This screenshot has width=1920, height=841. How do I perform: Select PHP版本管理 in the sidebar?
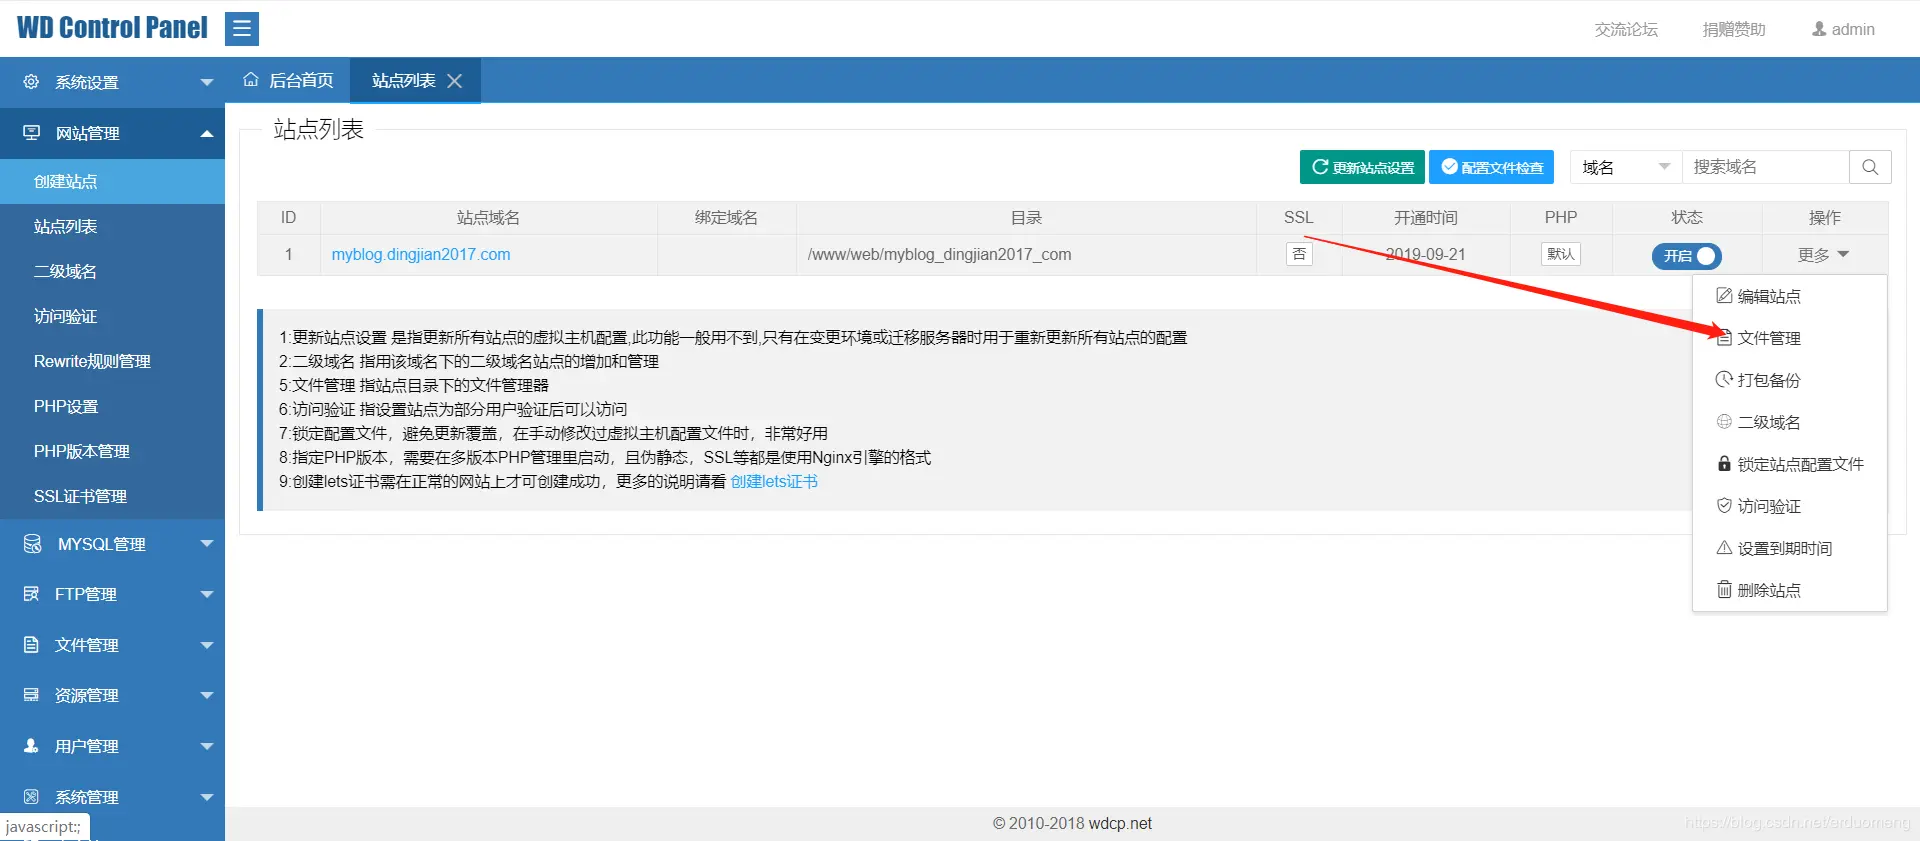[112, 451]
